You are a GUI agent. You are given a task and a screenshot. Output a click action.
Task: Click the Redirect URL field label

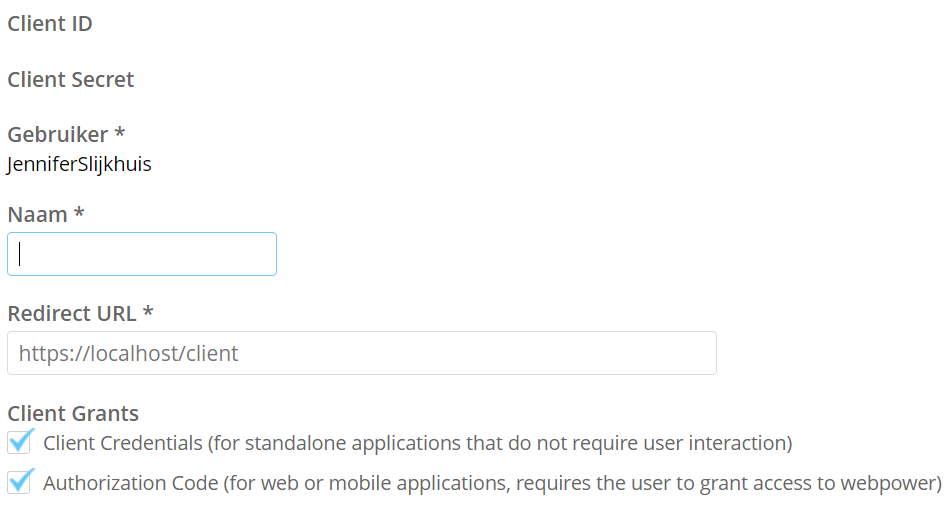pos(71,313)
